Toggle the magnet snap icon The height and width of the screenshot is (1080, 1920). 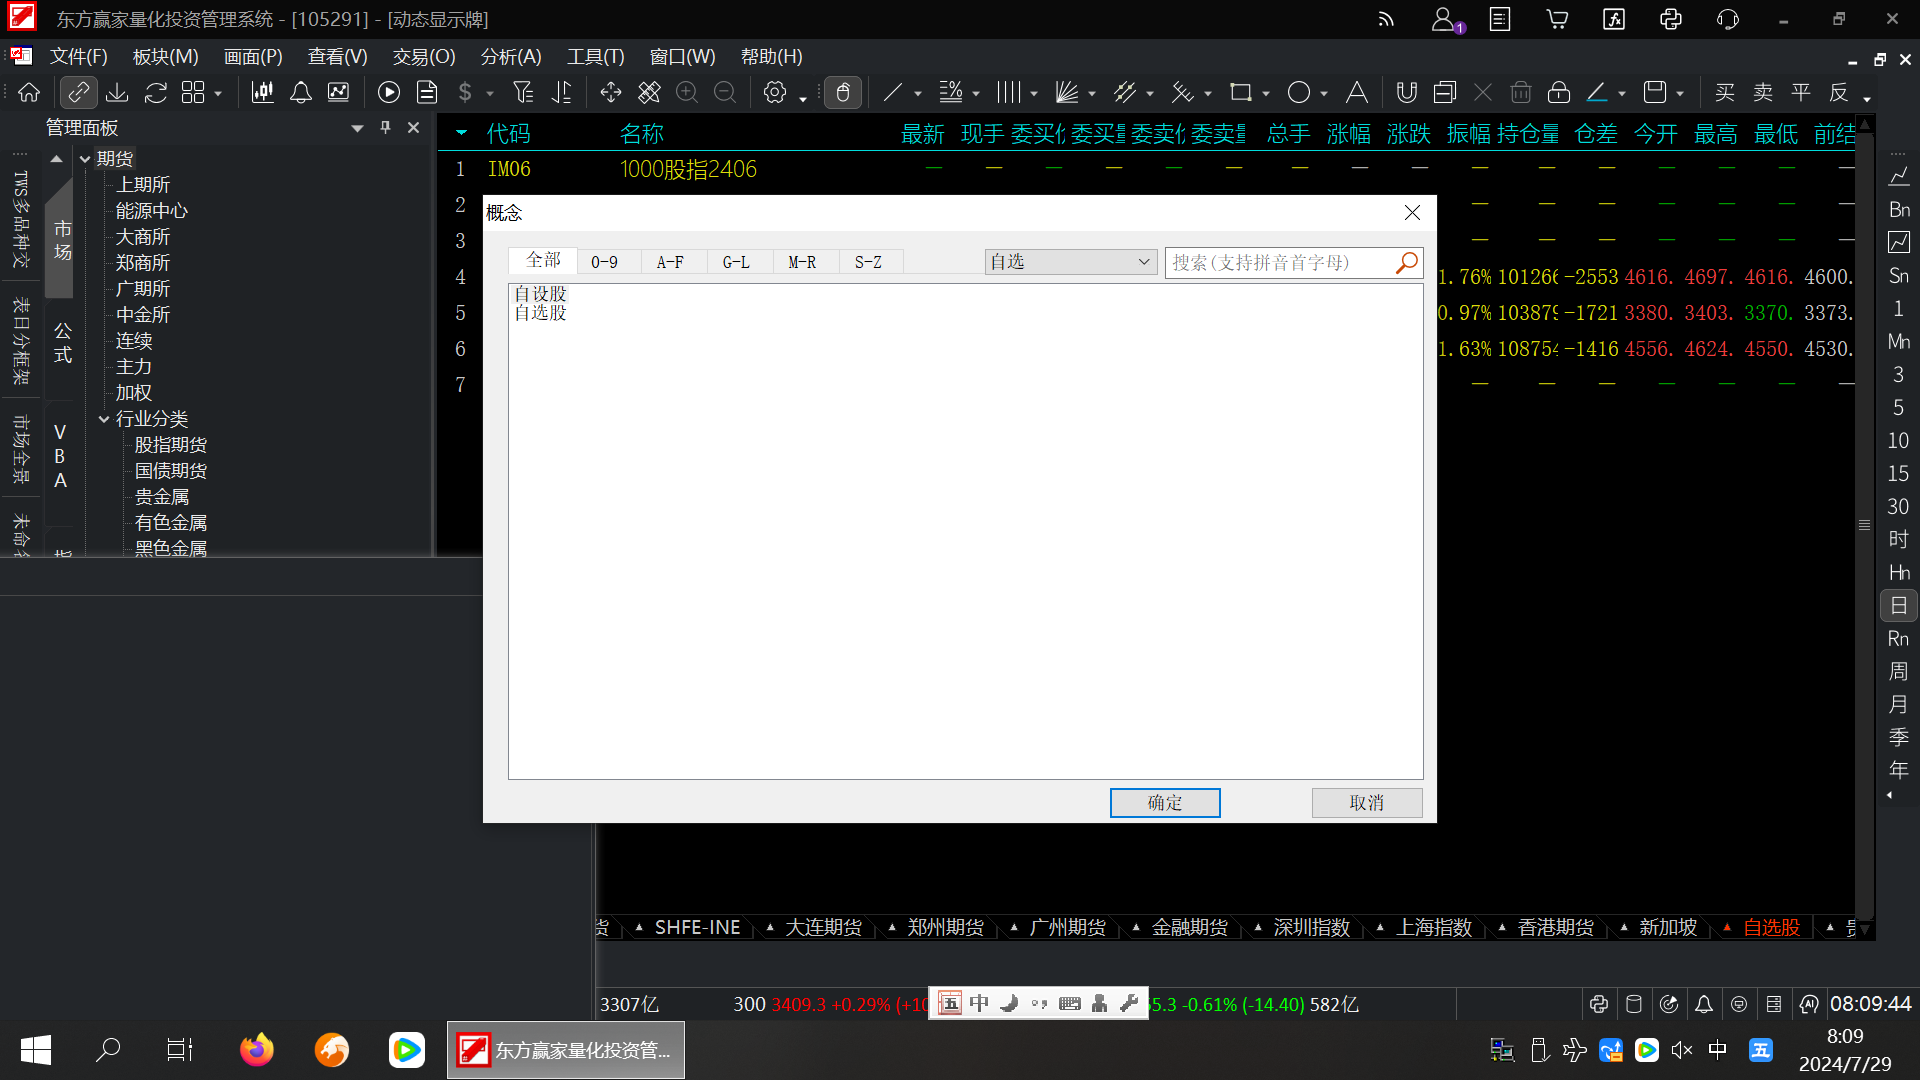coord(1407,93)
